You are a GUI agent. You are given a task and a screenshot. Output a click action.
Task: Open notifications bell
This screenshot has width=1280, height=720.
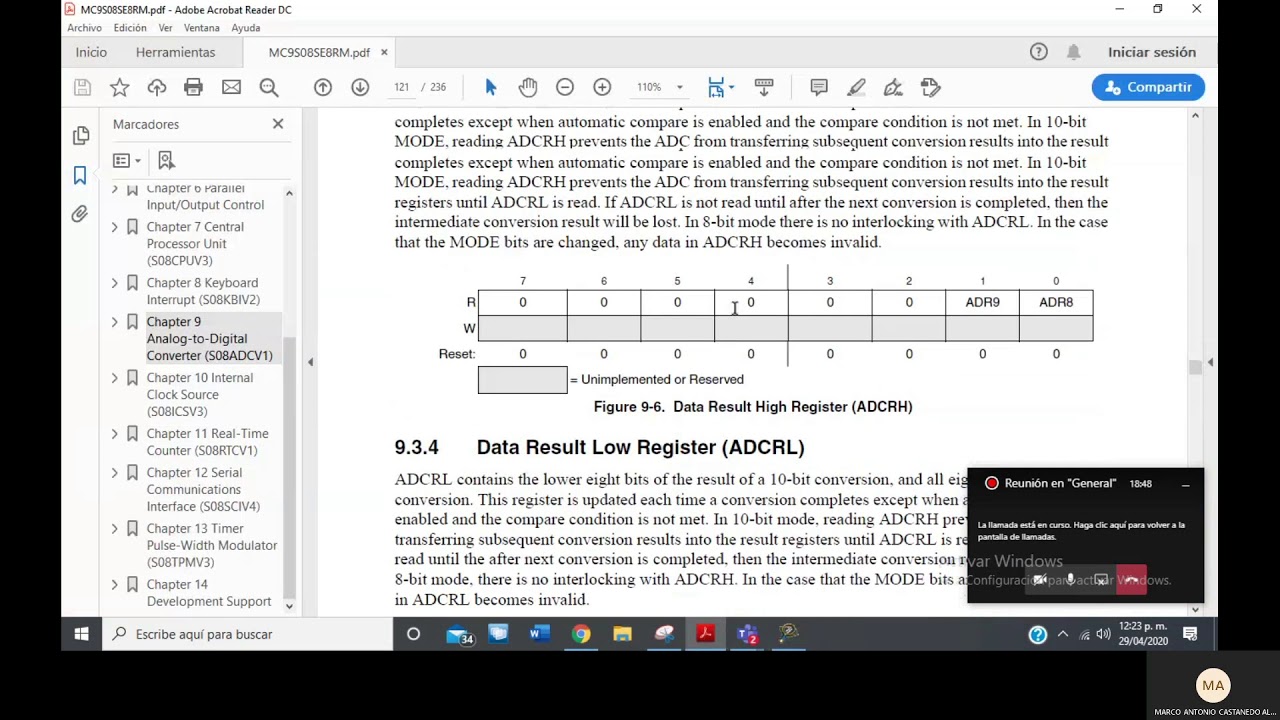pos(1074,52)
